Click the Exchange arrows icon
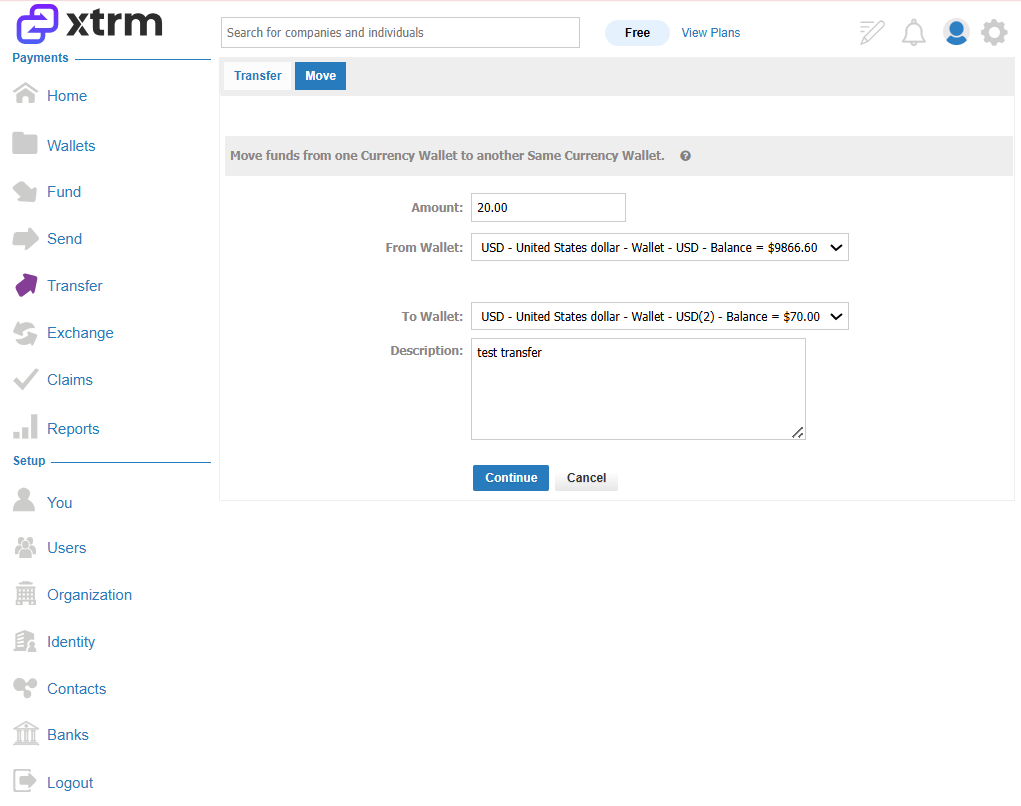 point(25,333)
